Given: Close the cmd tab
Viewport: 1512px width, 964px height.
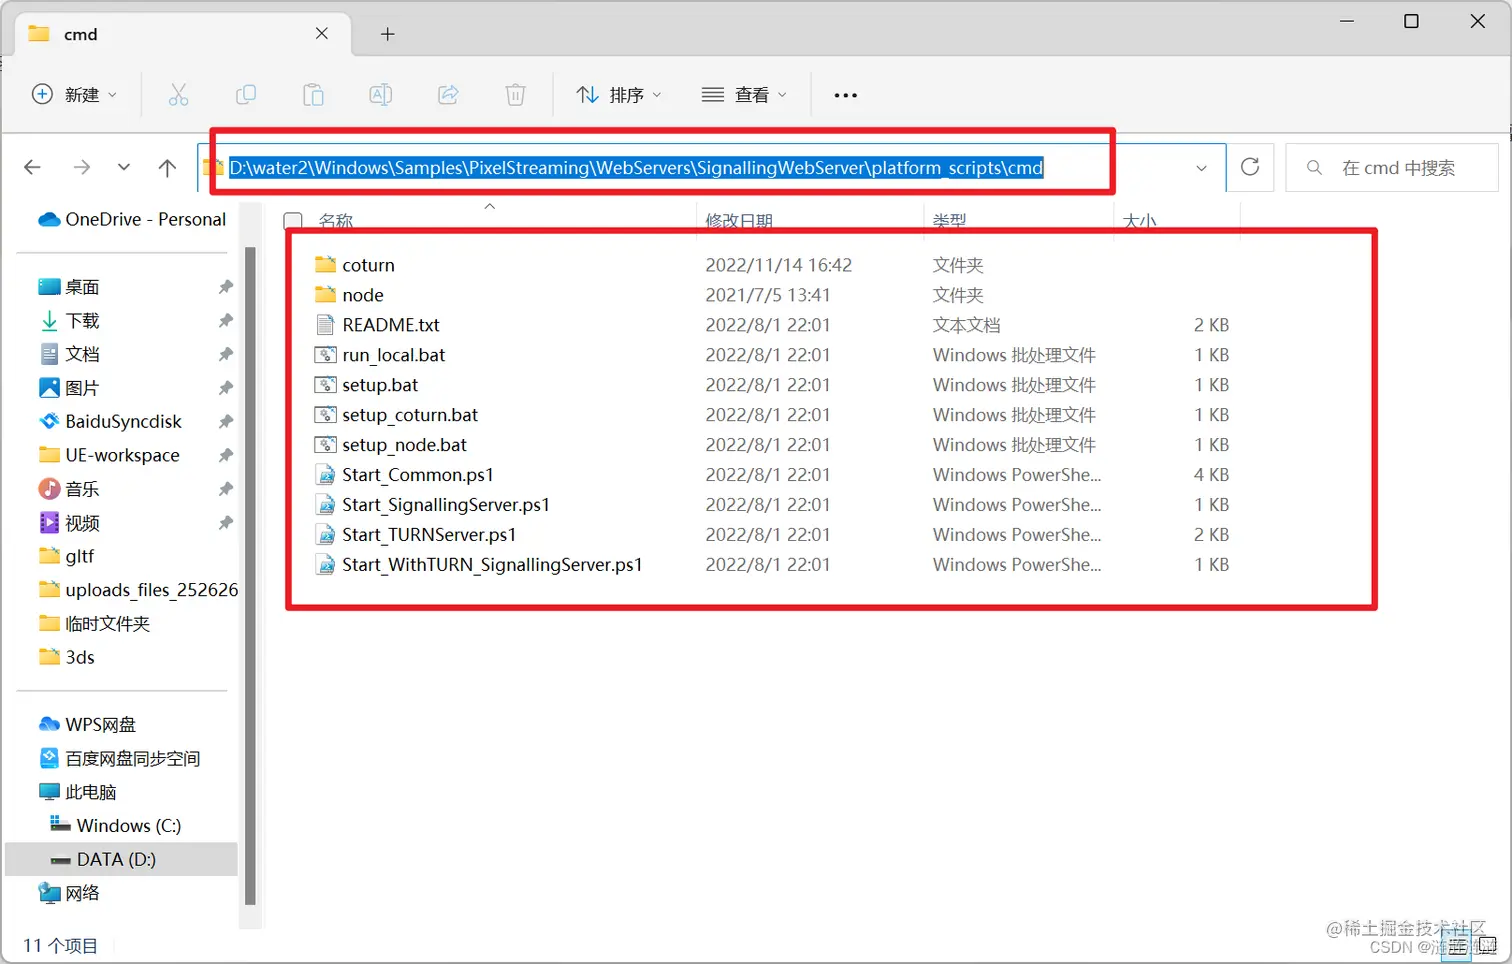Looking at the screenshot, I should (322, 33).
